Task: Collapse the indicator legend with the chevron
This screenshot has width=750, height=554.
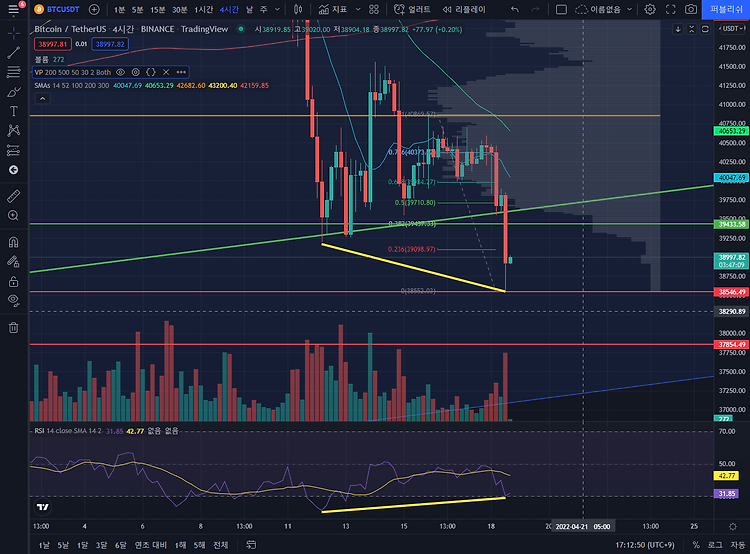Action: [x=42, y=99]
